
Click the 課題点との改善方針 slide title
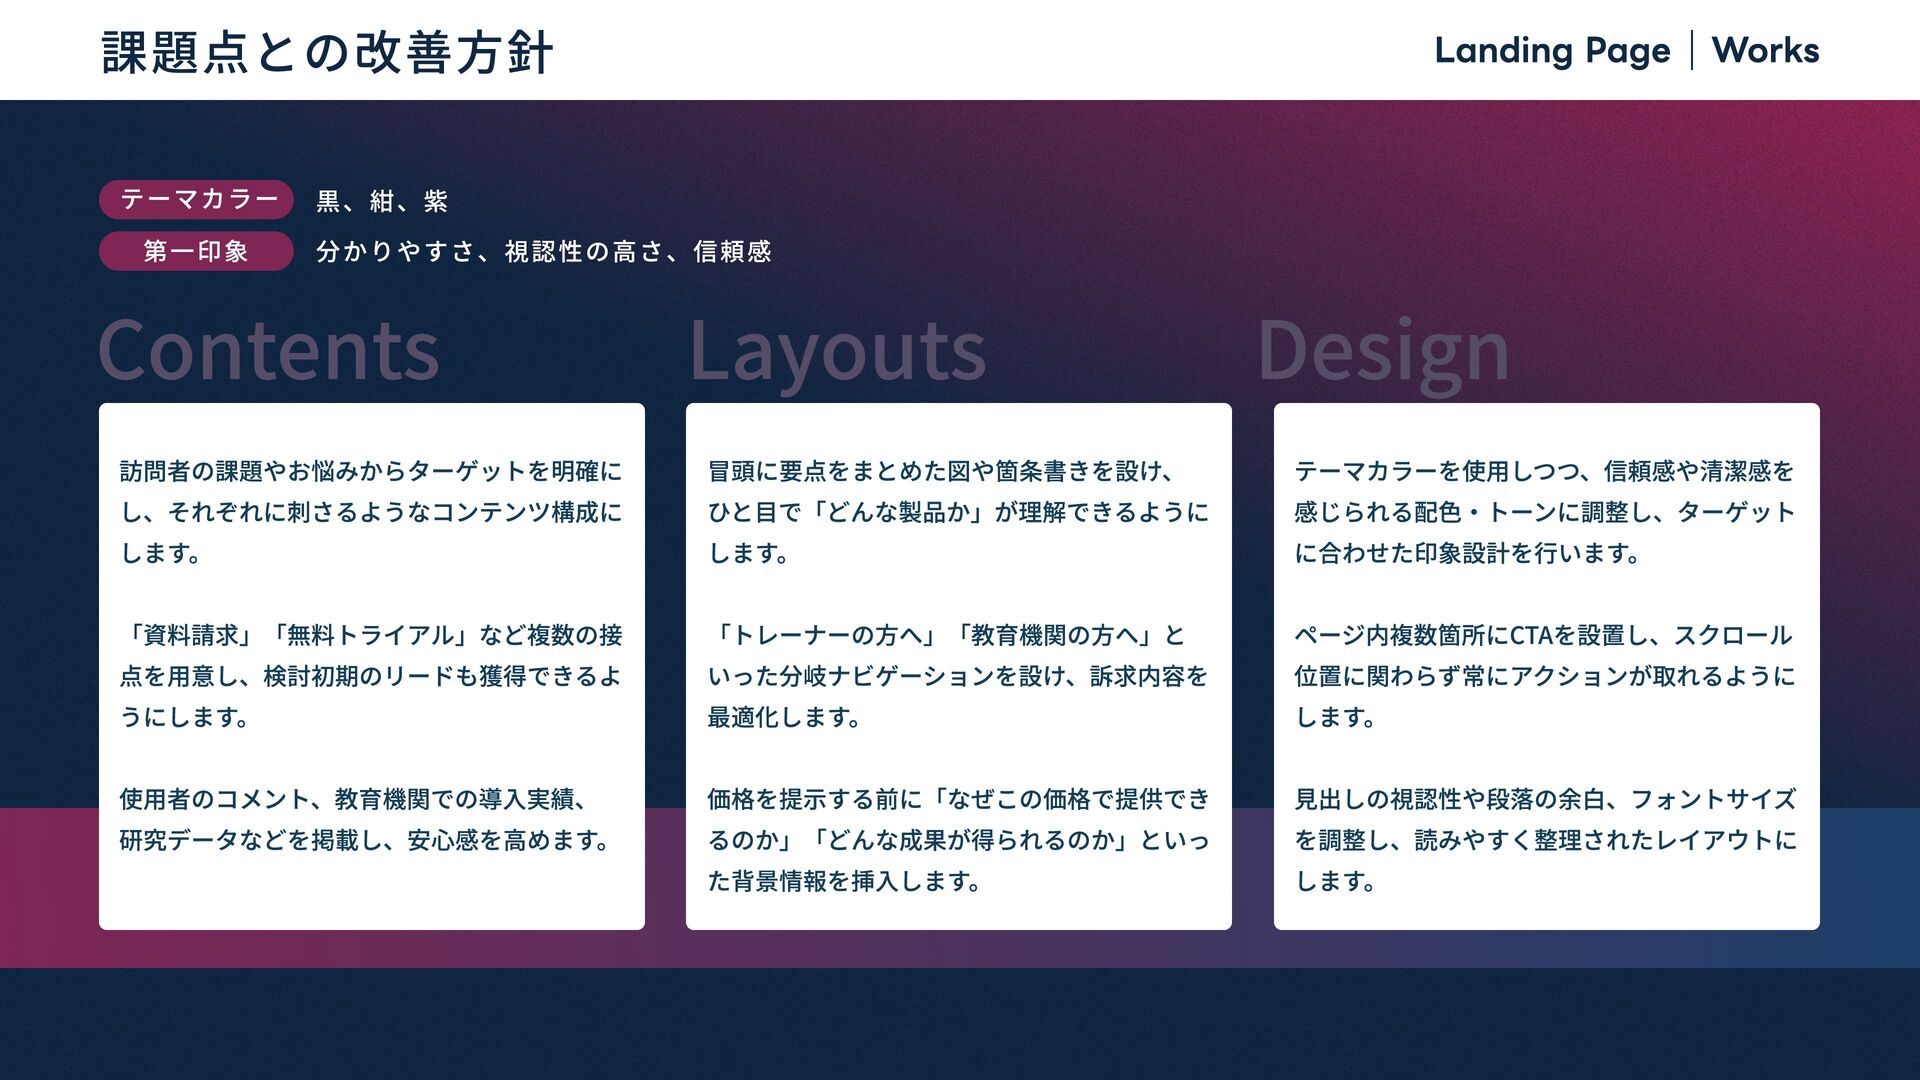(x=327, y=53)
